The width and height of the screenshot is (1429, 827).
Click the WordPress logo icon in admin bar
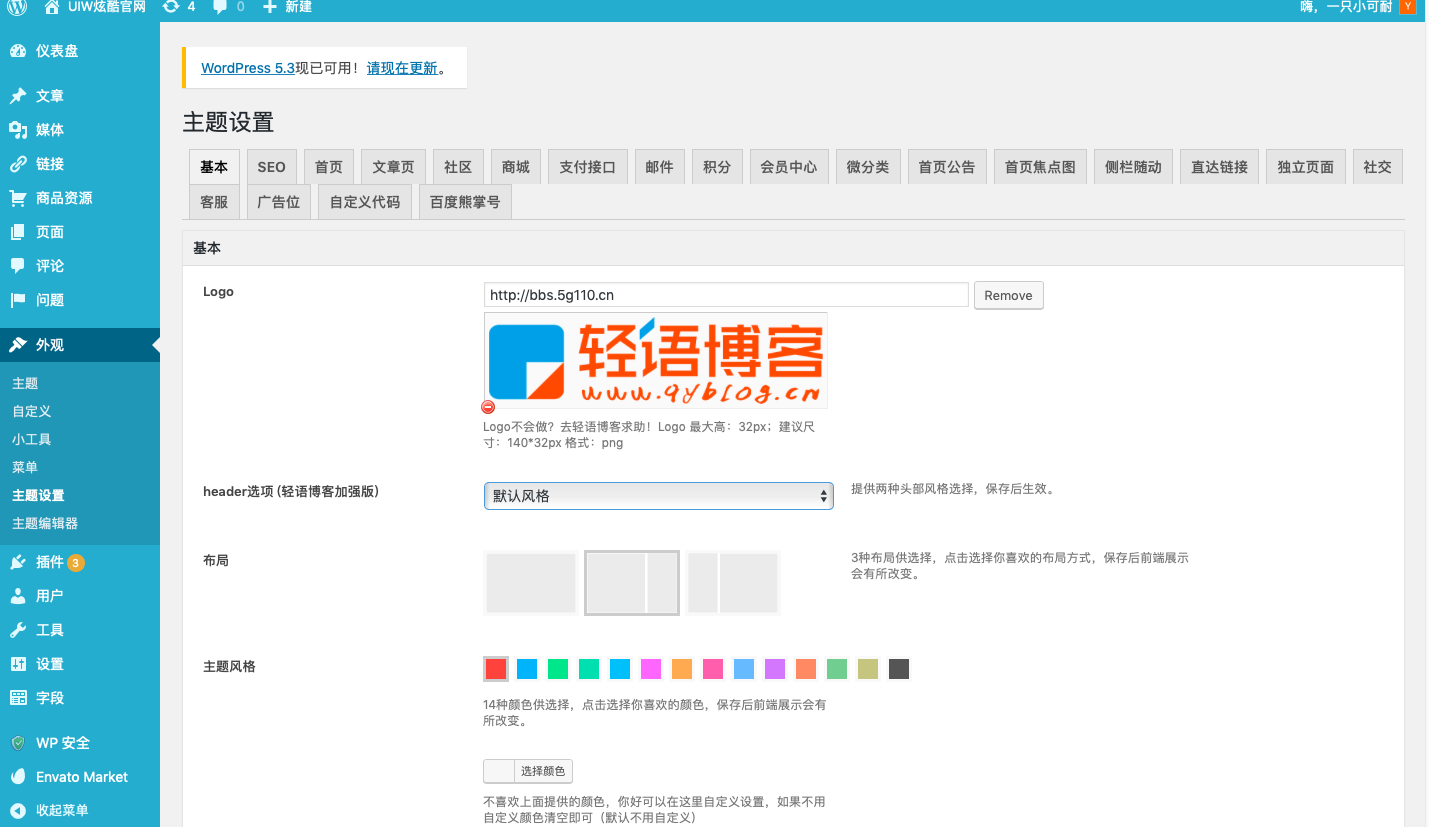17,7
